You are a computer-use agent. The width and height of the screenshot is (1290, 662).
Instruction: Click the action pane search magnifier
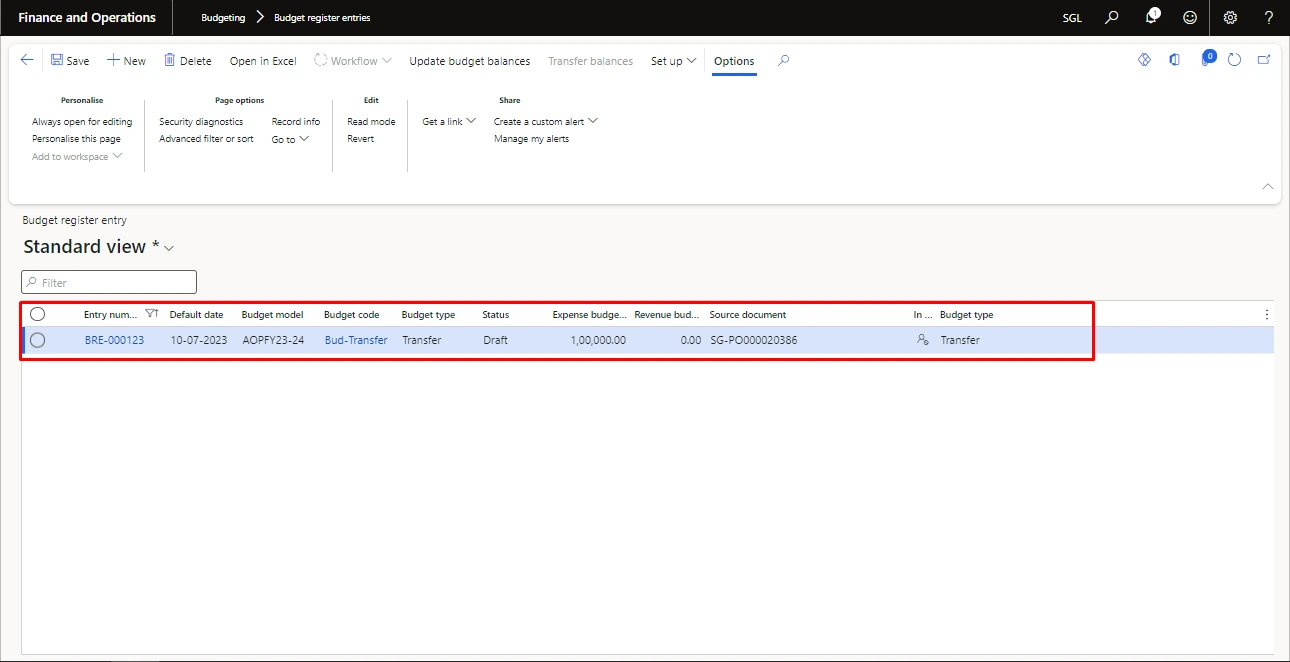pos(784,60)
